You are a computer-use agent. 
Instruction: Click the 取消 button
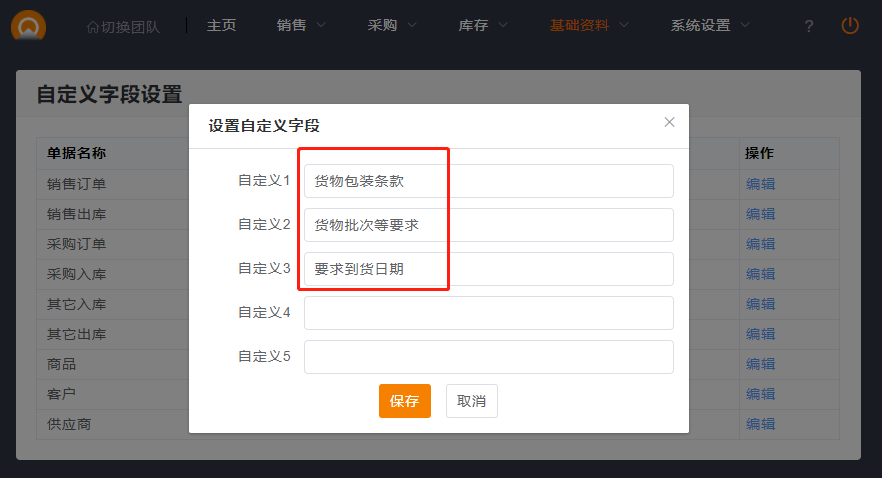471,401
